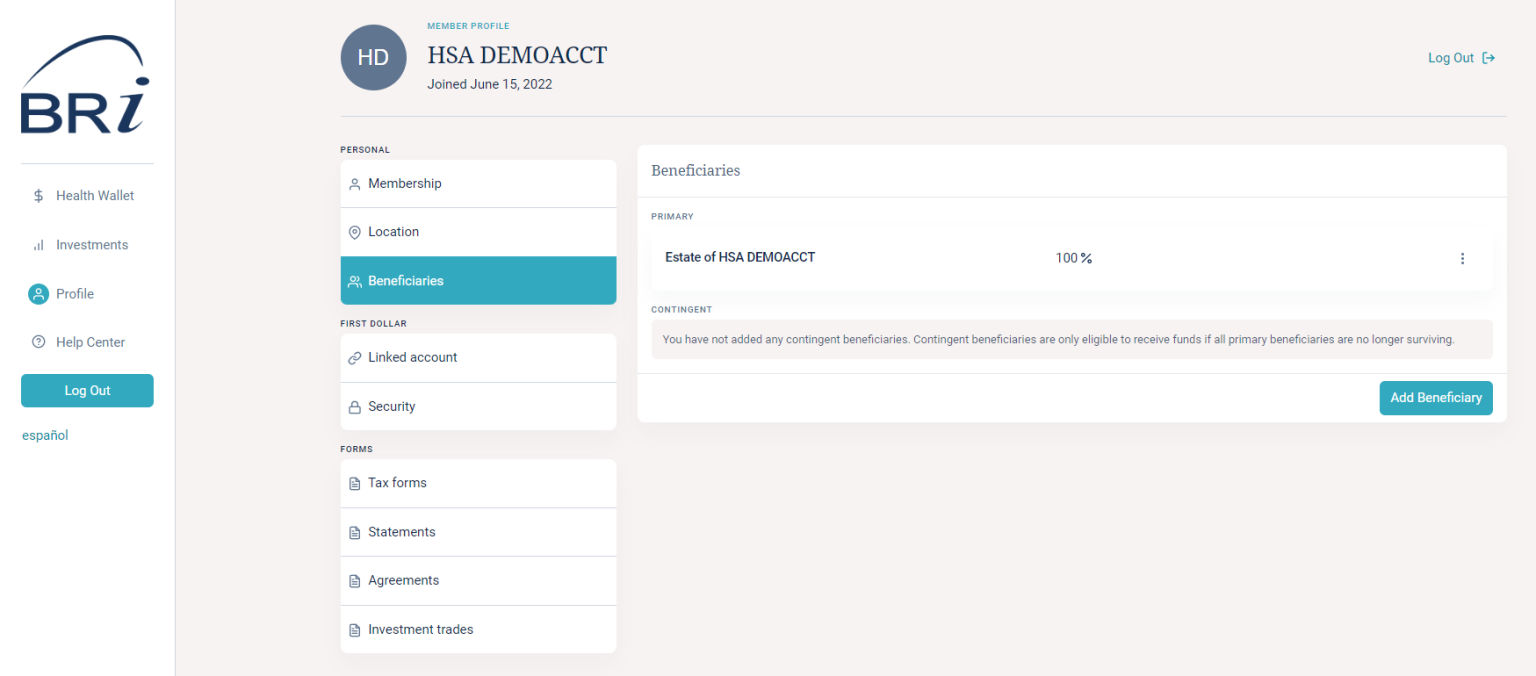Click the chain link icon for Linked account
Viewport: 1536px width, 676px height.
pyautogui.click(x=354, y=357)
